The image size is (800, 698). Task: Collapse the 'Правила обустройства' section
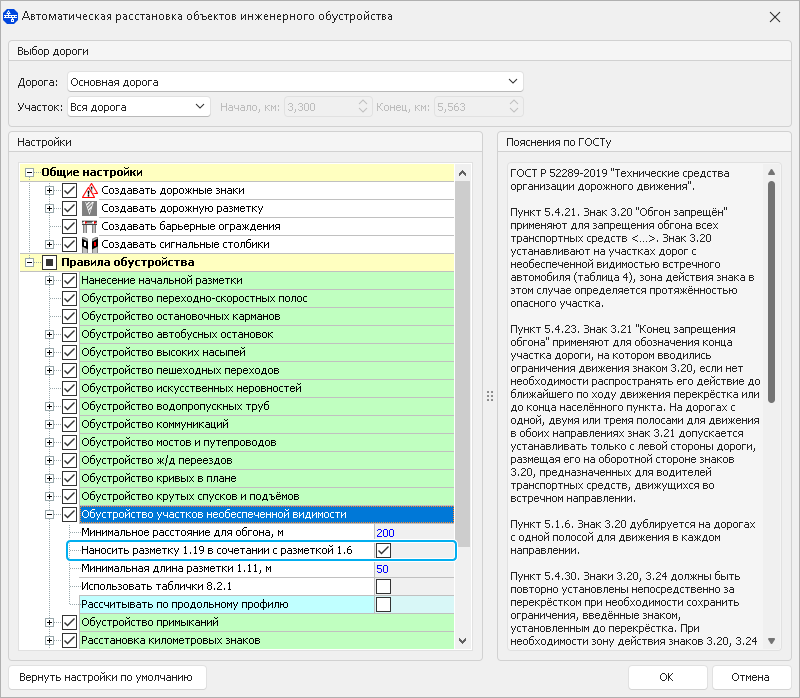pos(30,262)
